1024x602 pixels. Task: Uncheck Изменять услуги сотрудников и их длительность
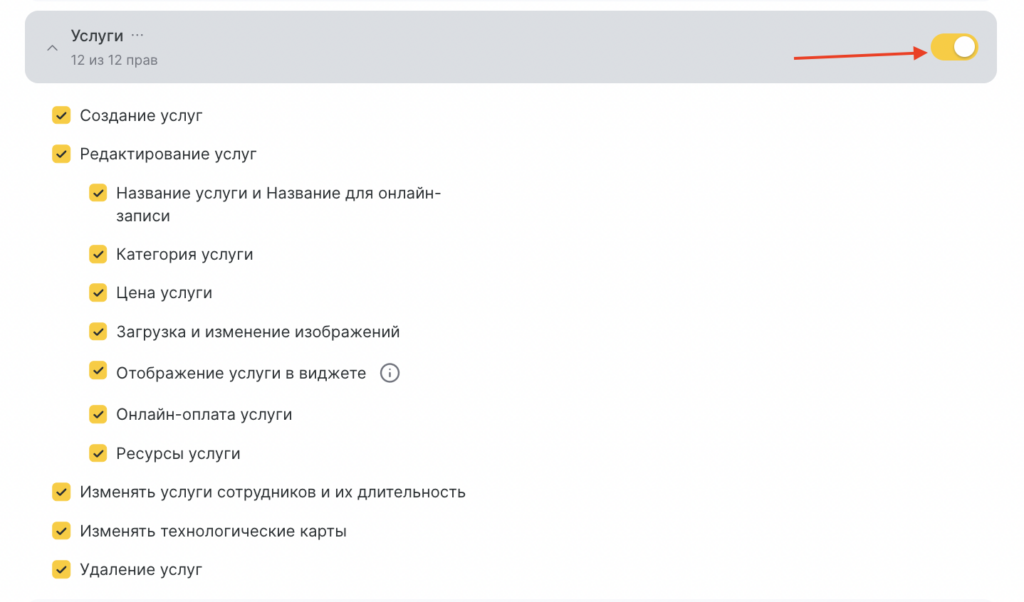coord(62,492)
